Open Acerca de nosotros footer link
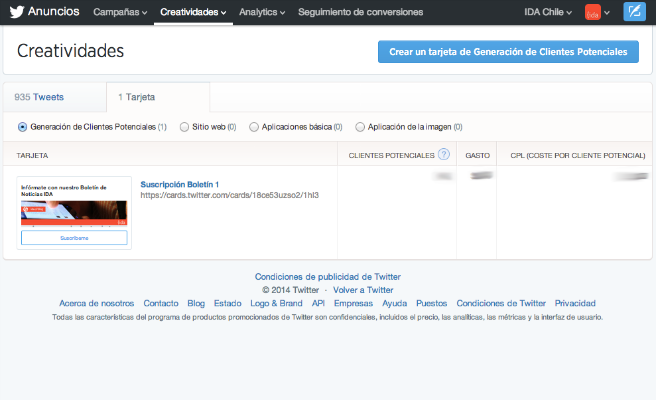Screen dimensions: 656x400 [97, 303]
